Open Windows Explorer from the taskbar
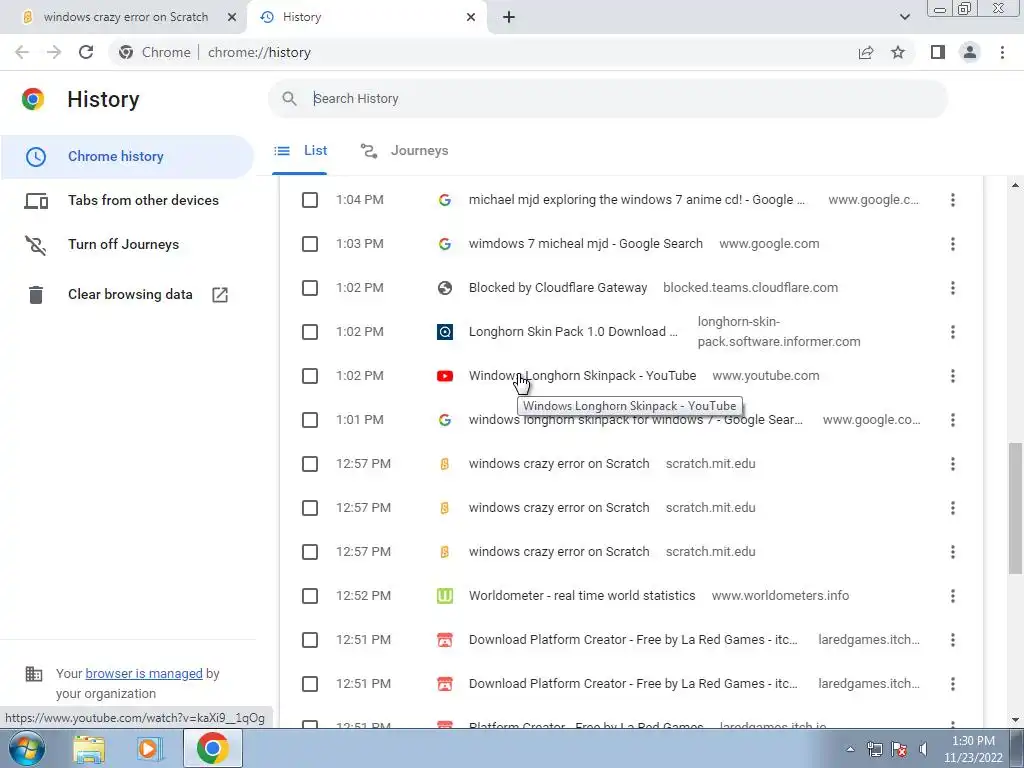The width and height of the screenshot is (1024, 768). pos(89,748)
